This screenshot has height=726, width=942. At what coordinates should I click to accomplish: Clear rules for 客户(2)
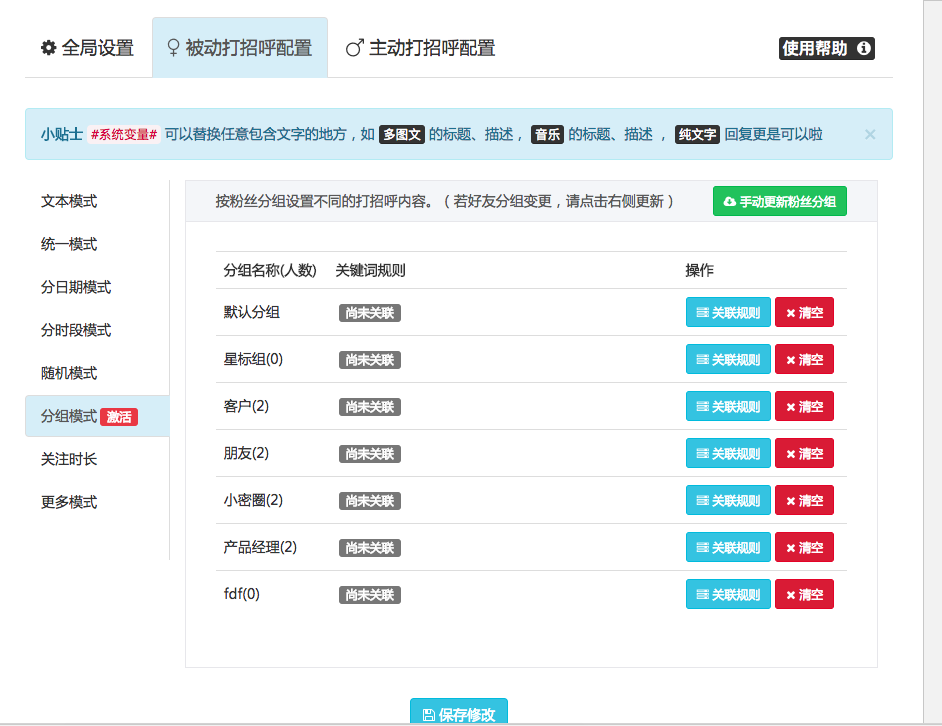click(x=804, y=406)
